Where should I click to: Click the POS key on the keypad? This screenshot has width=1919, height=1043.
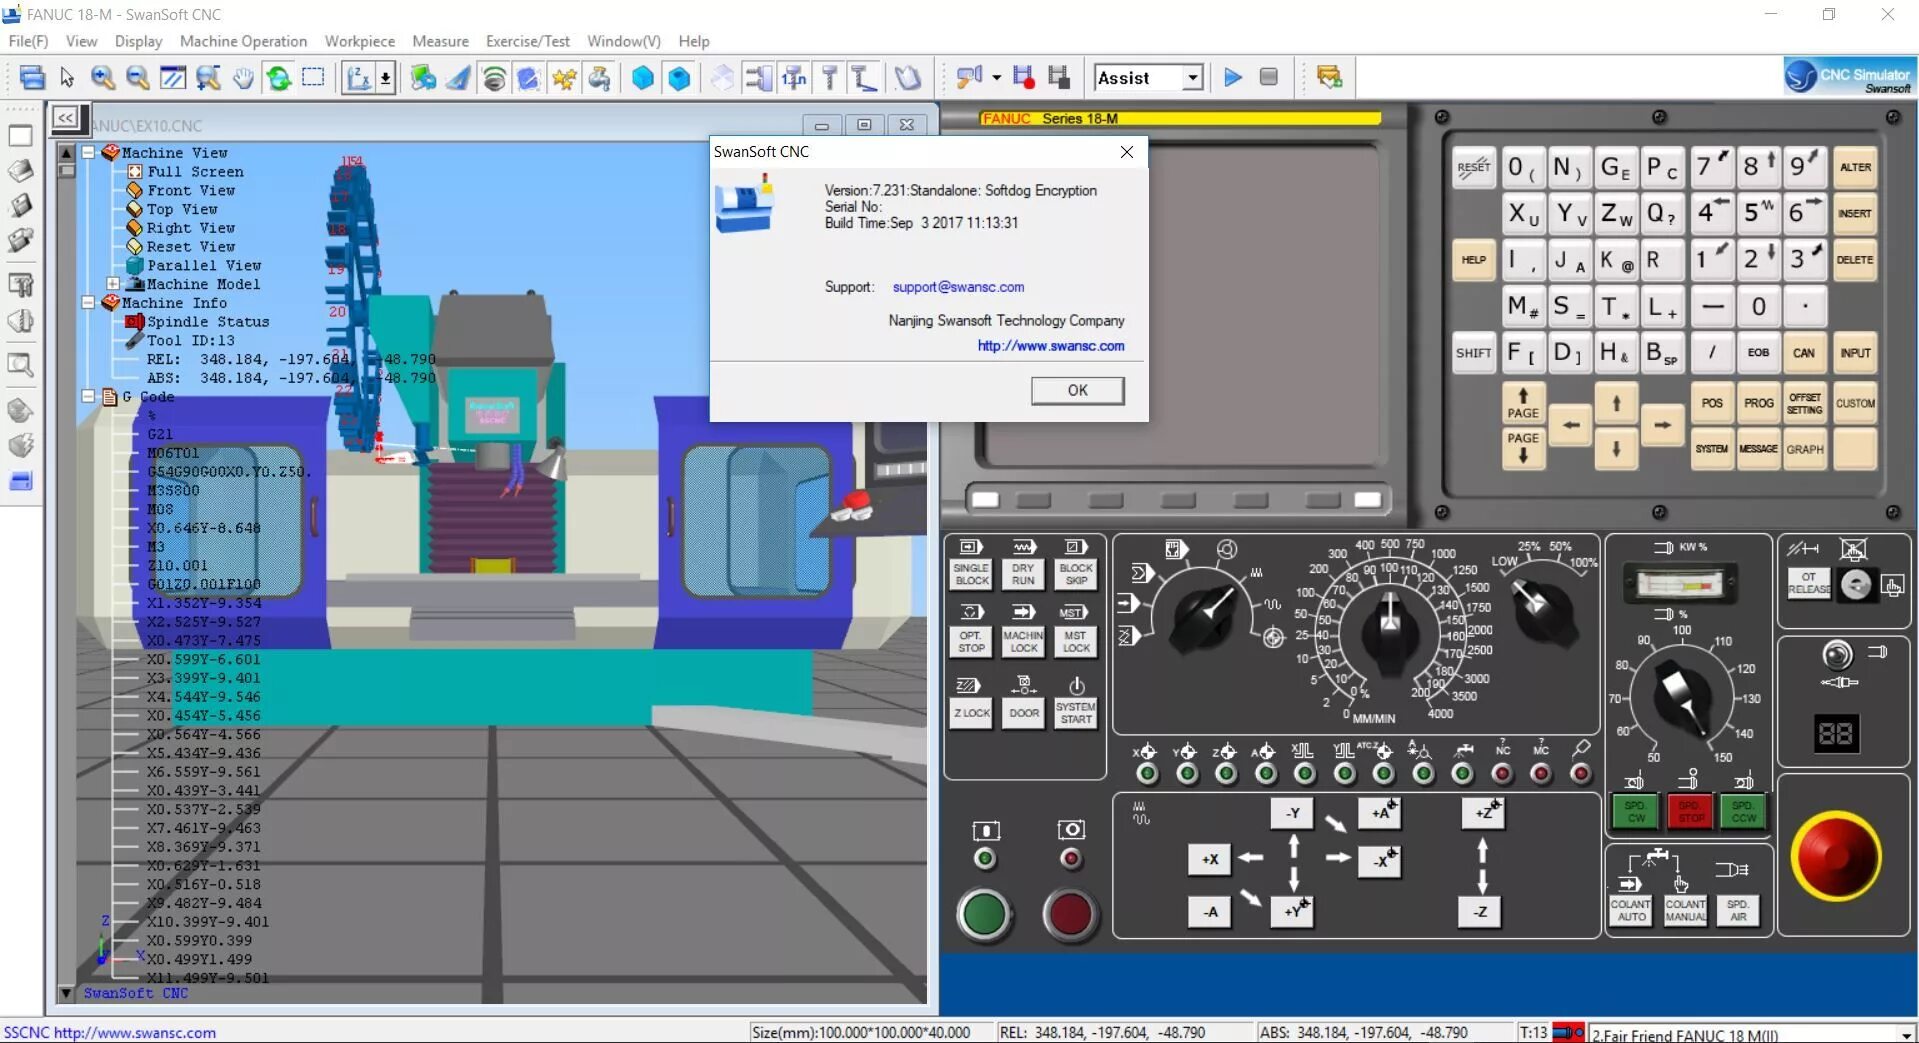tap(1712, 403)
